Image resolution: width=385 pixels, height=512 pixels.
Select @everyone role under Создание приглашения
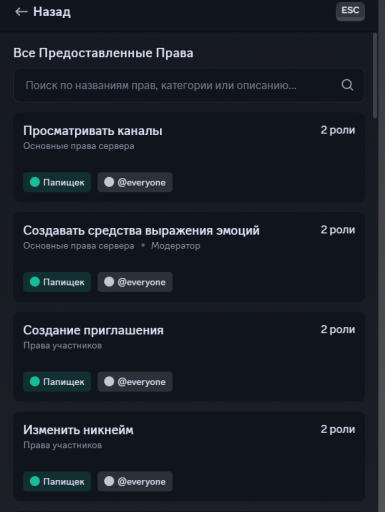135,382
